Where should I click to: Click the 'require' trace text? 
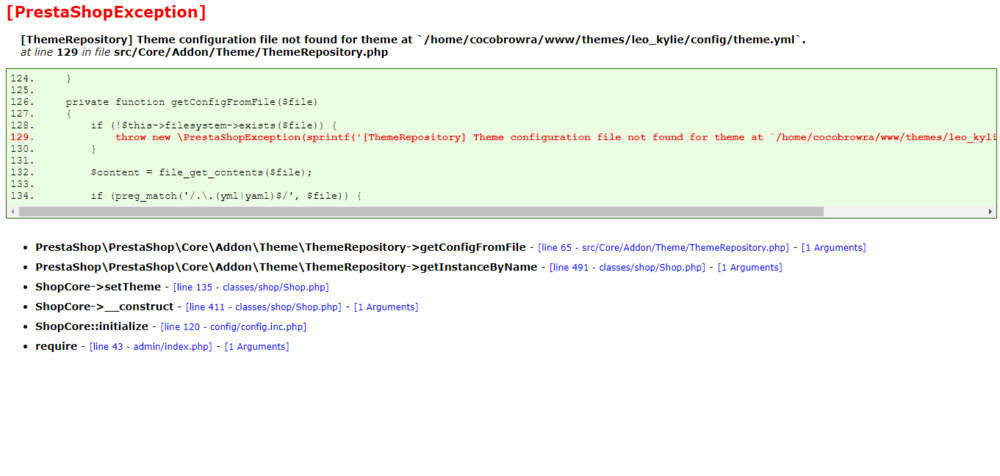click(x=56, y=346)
